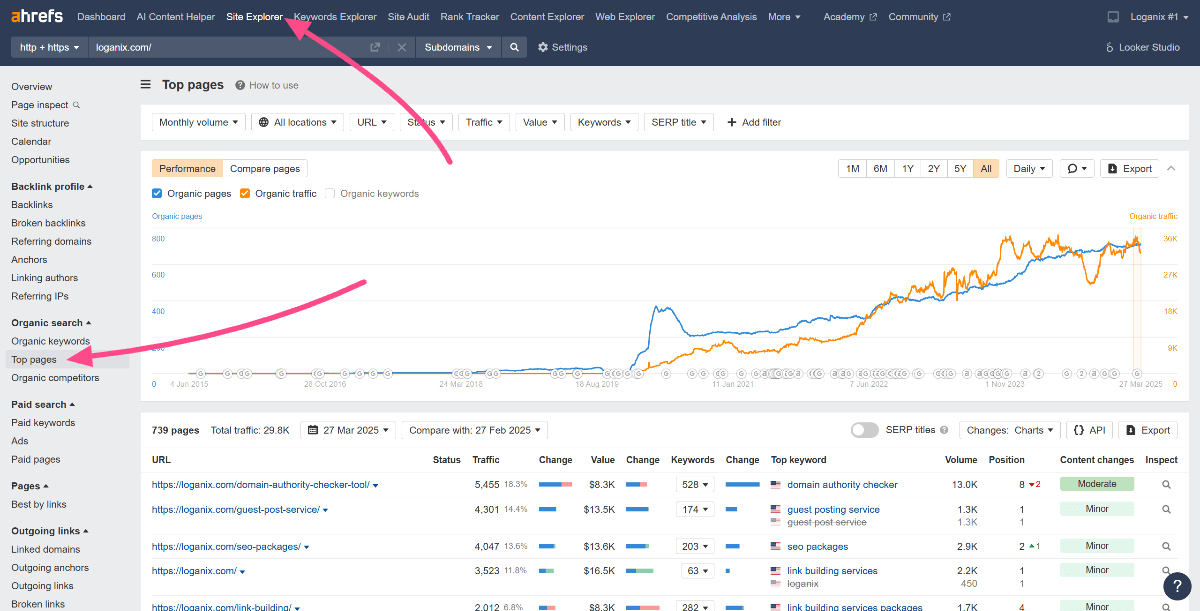The width and height of the screenshot is (1200, 611).
Task: Expand 528 keywords dropdown
Action: (694, 485)
